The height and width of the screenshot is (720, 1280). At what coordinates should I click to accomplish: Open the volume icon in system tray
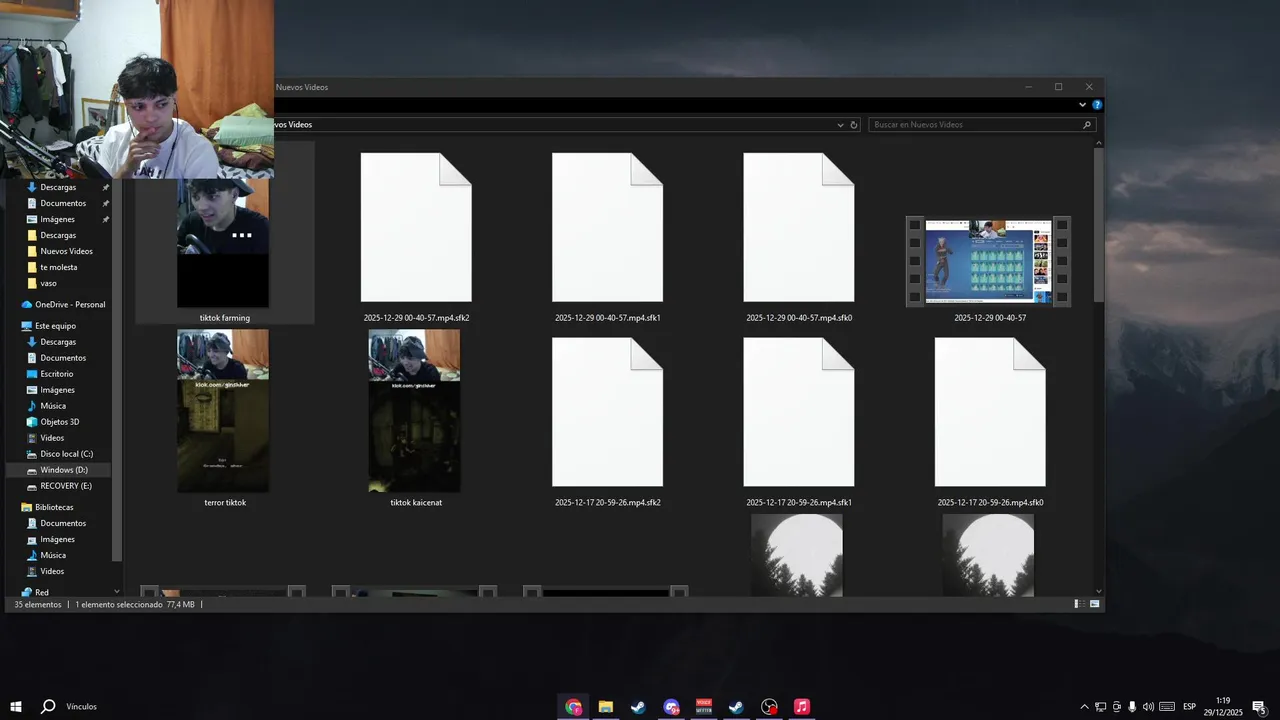click(x=1148, y=707)
